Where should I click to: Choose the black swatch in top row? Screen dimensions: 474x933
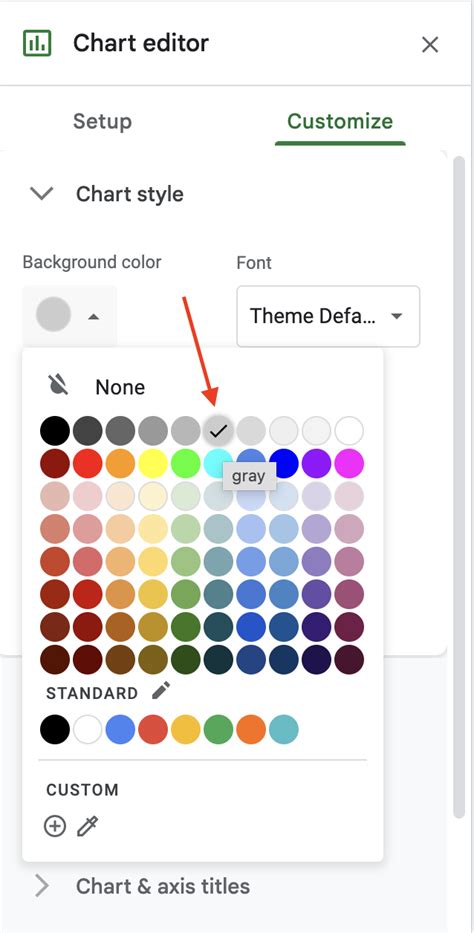coord(55,431)
